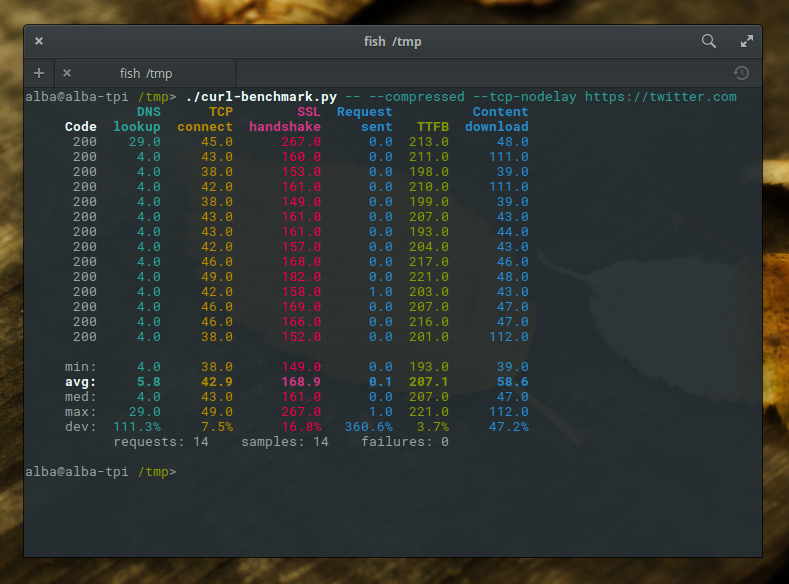Screen dimensions: 789x584
Task: Click the 'TTFB' column header
Action: pos(433,127)
